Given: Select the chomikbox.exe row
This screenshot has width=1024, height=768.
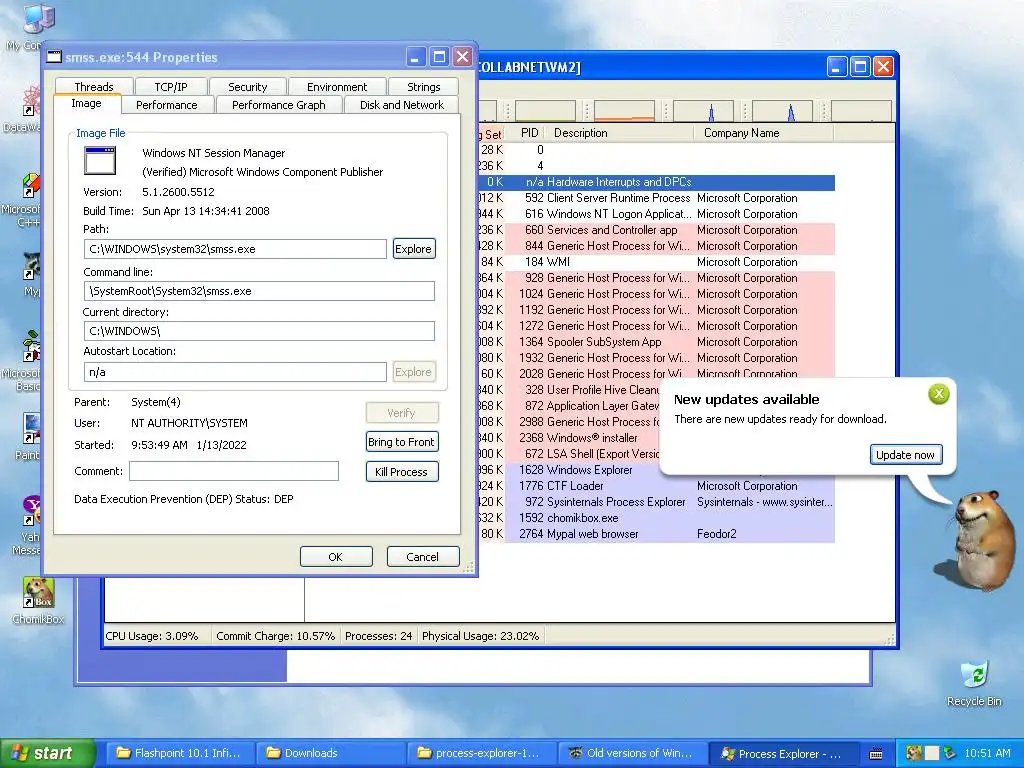Looking at the screenshot, I should click(656, 518).
